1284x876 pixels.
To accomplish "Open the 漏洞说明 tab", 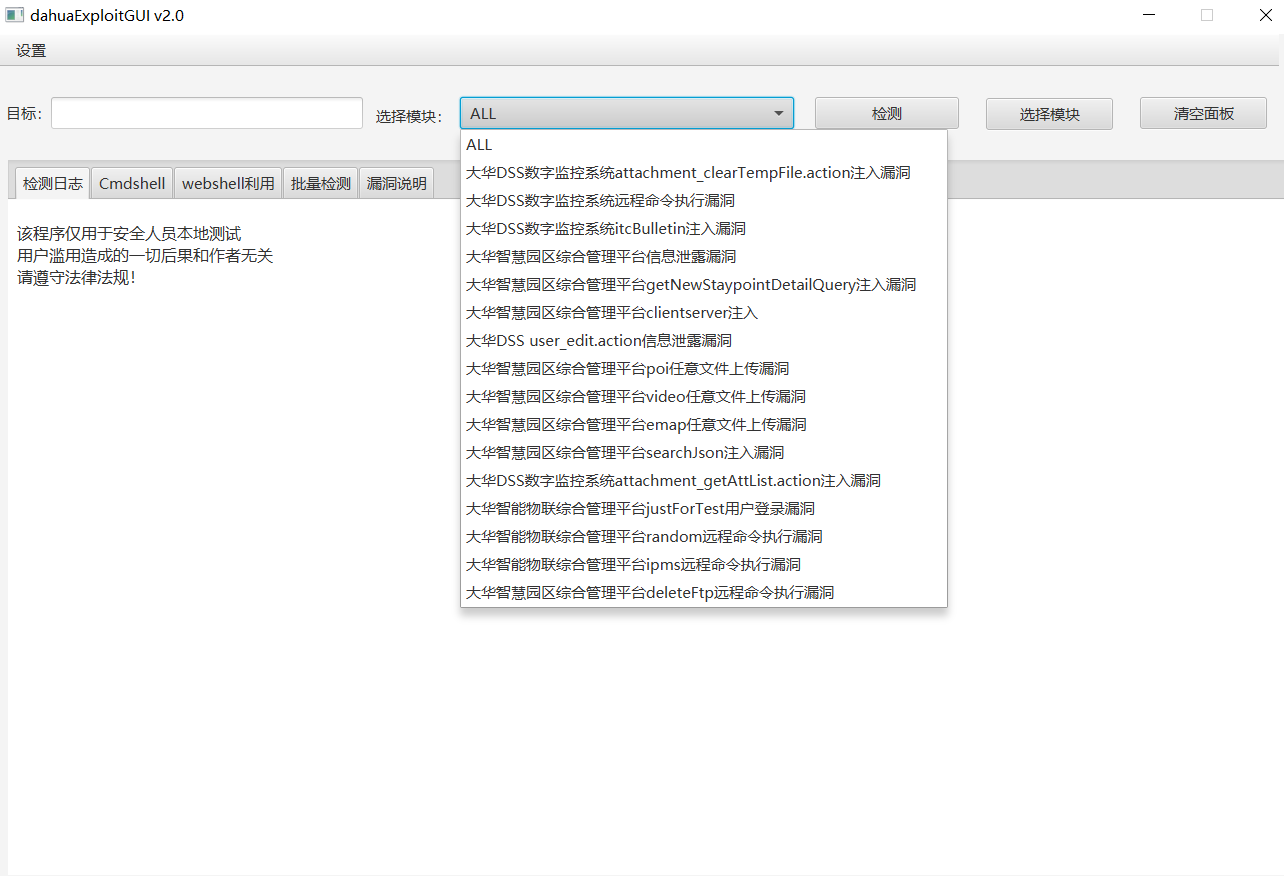I will point(397,183).
